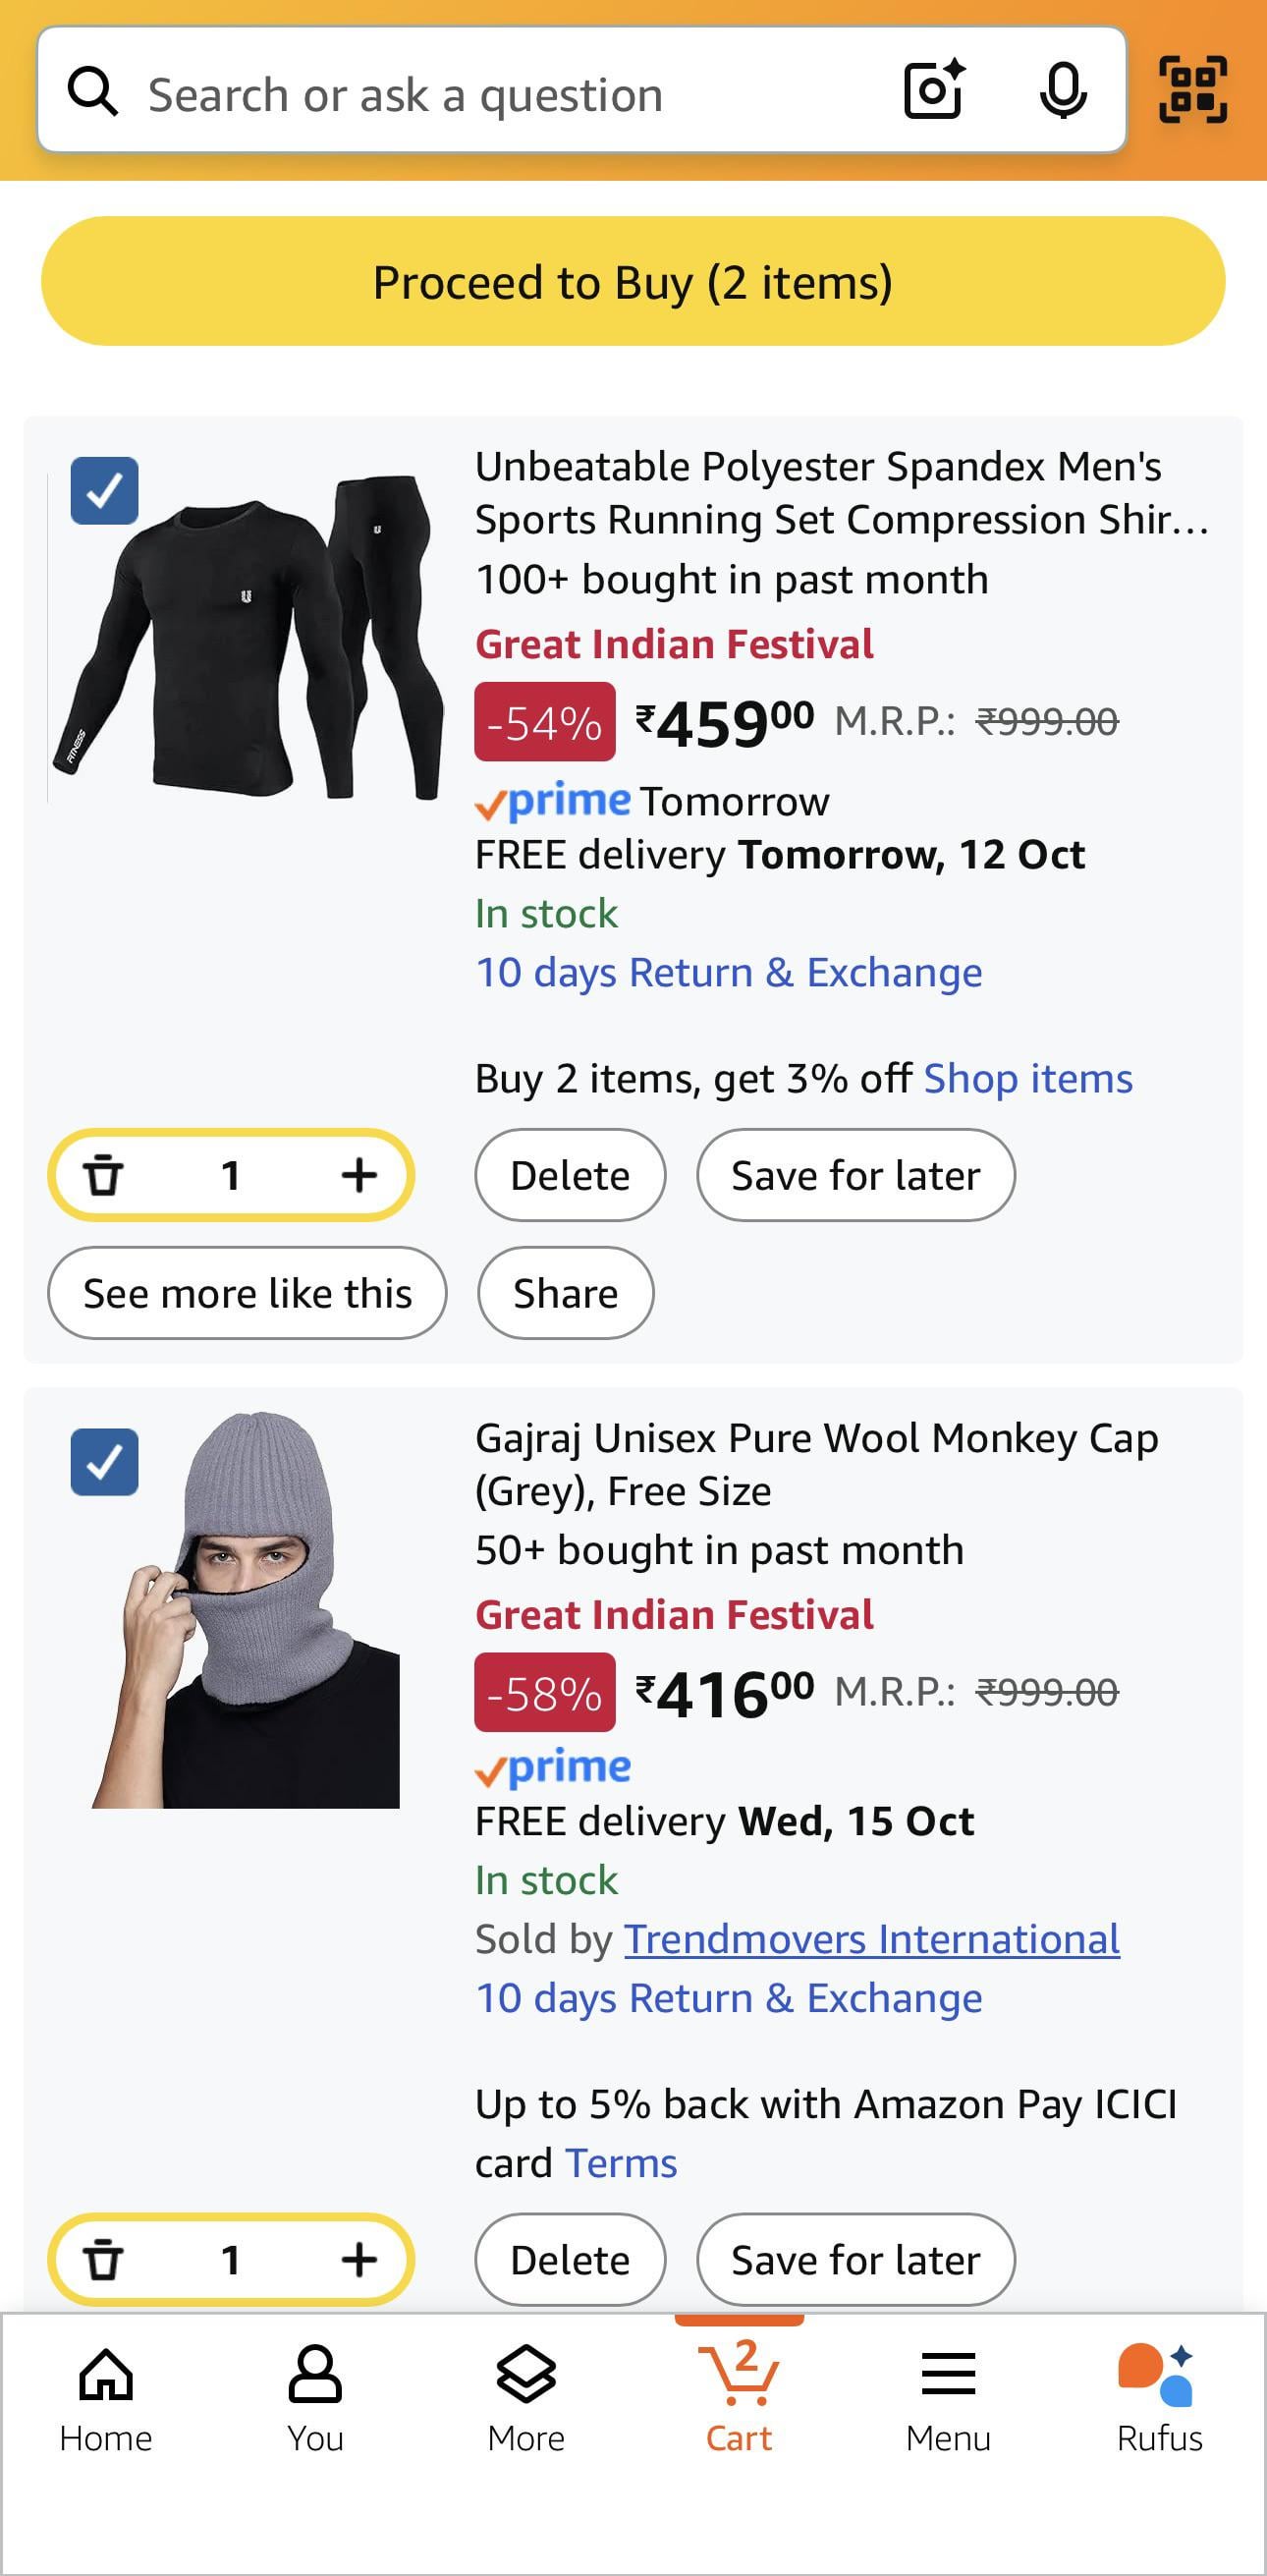Open Shop items offer link
This screenshot has width=1267, height=2576.
coord(1027,1079)
